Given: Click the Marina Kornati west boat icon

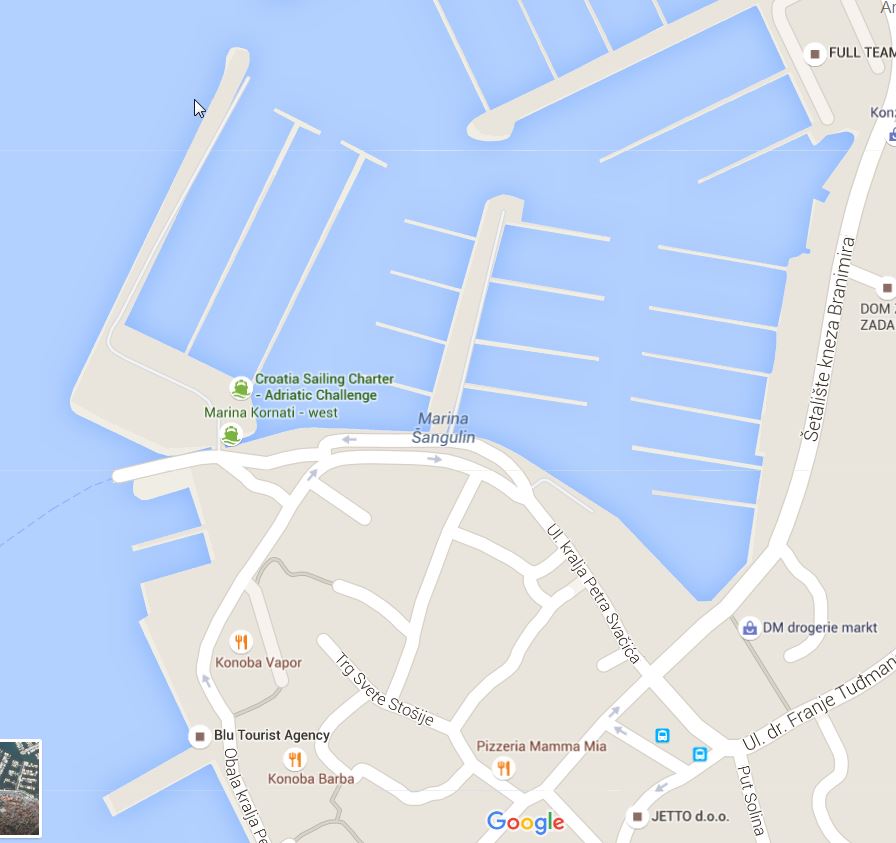Looking at the screenshot, I should [x=231, y=436].
